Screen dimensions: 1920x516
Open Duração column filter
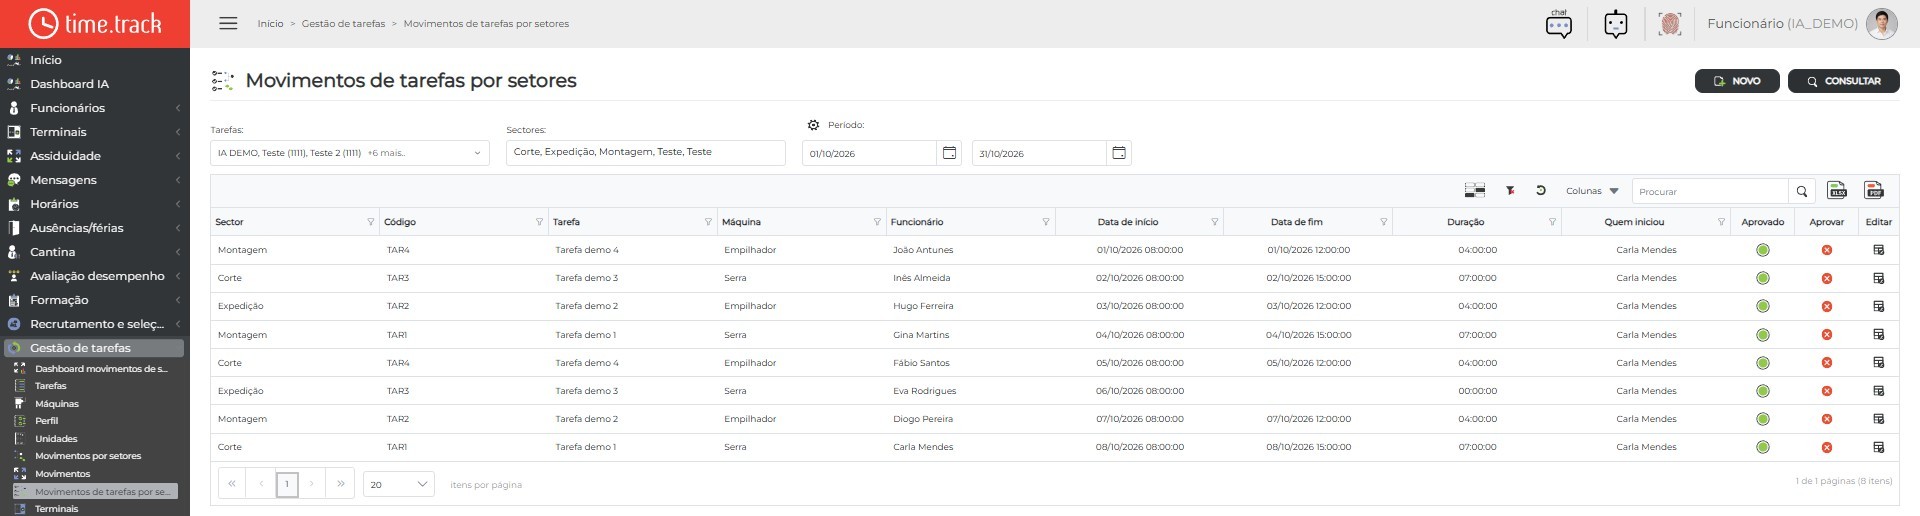coord(1552,222)
